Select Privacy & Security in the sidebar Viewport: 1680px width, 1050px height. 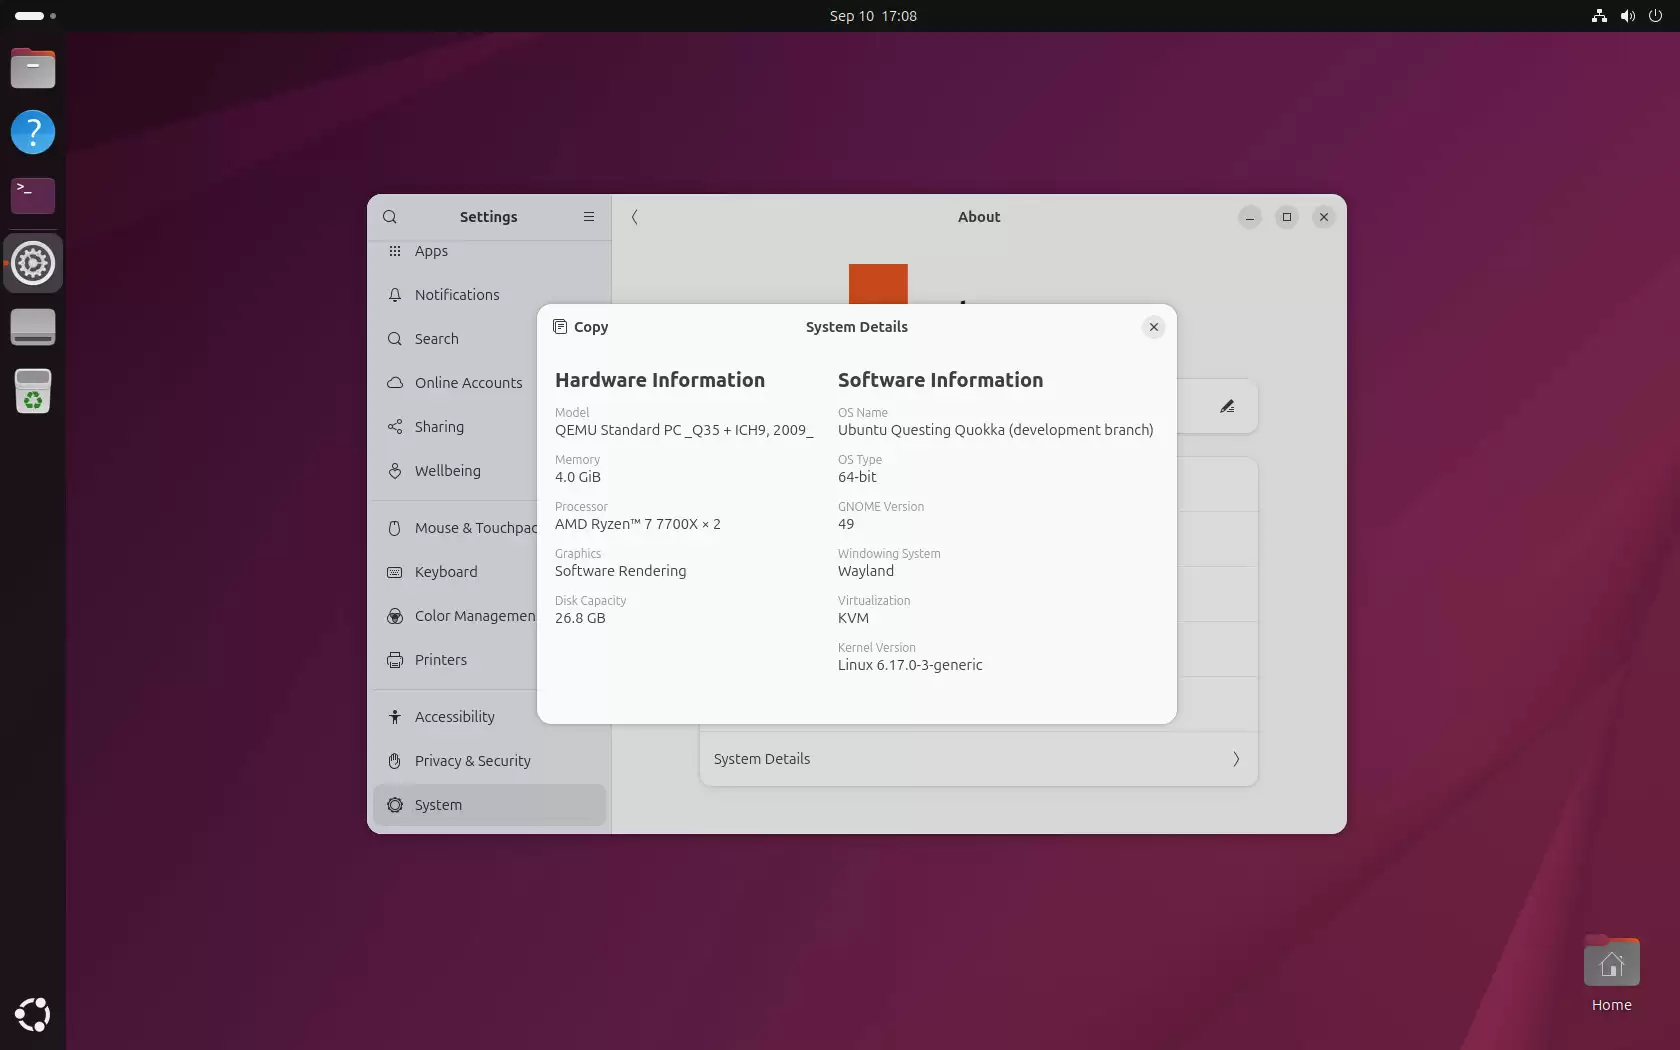coord(470,761)
